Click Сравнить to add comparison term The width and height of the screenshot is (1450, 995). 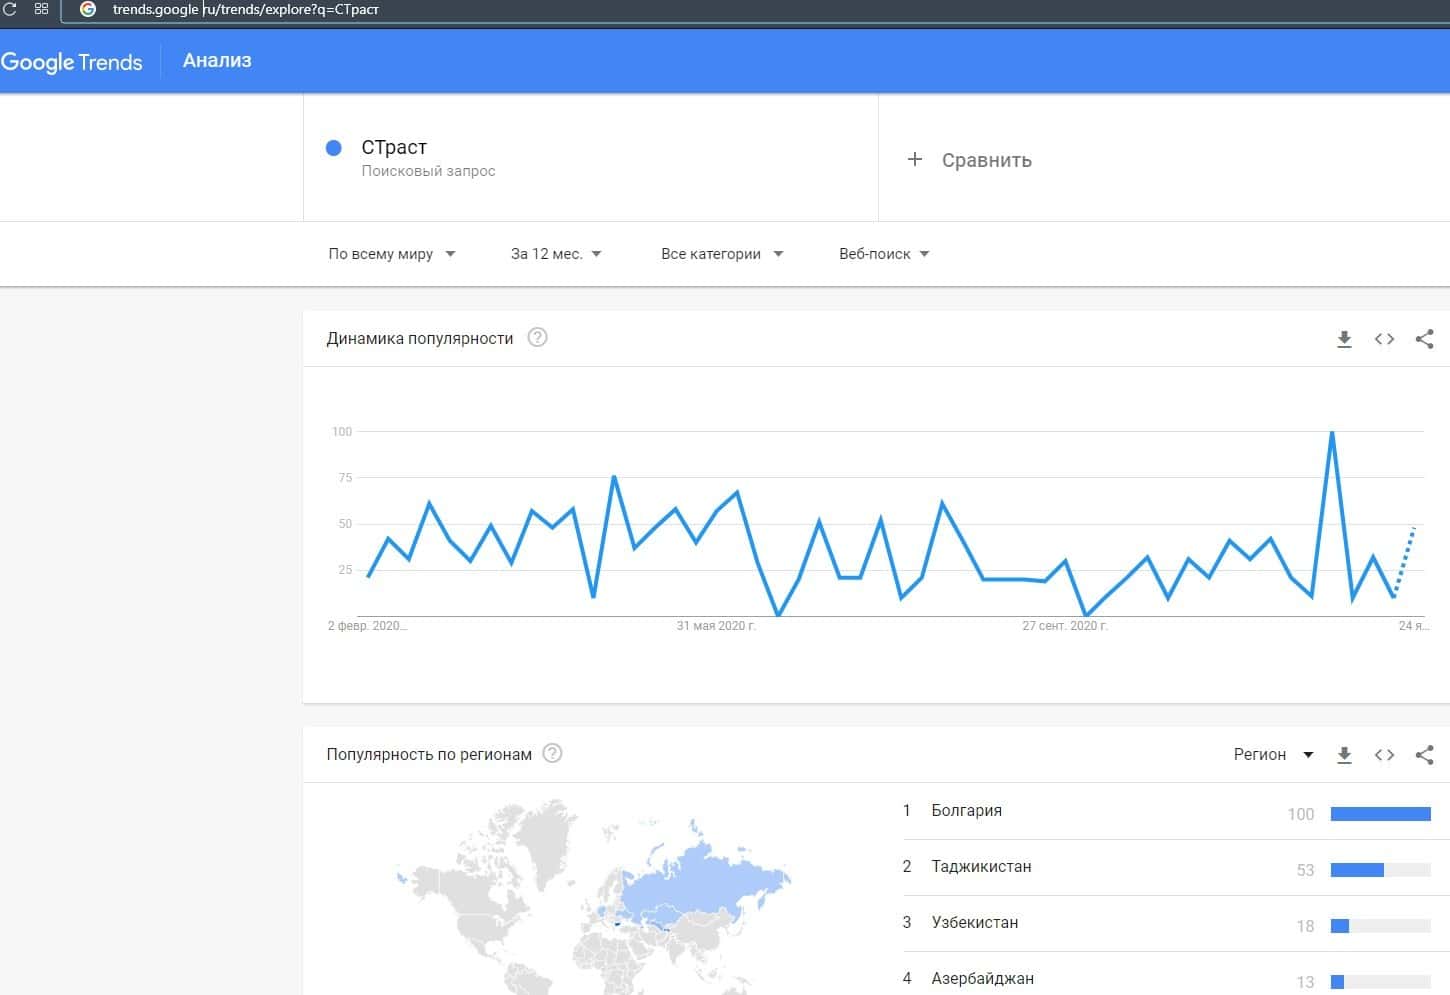point(969,160)
